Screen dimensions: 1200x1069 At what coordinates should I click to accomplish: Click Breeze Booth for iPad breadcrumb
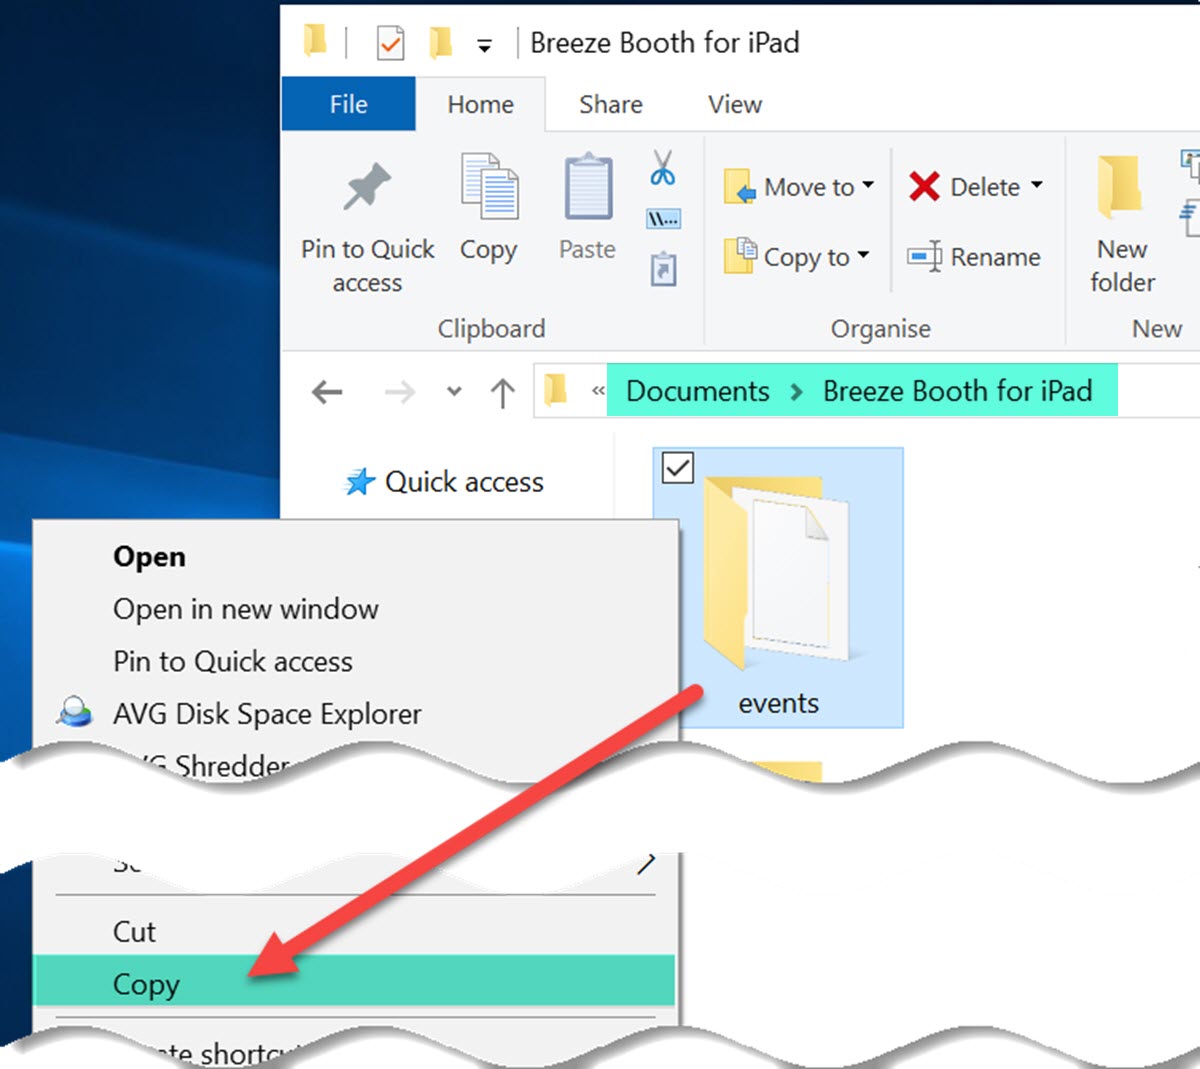coord(957,391)
